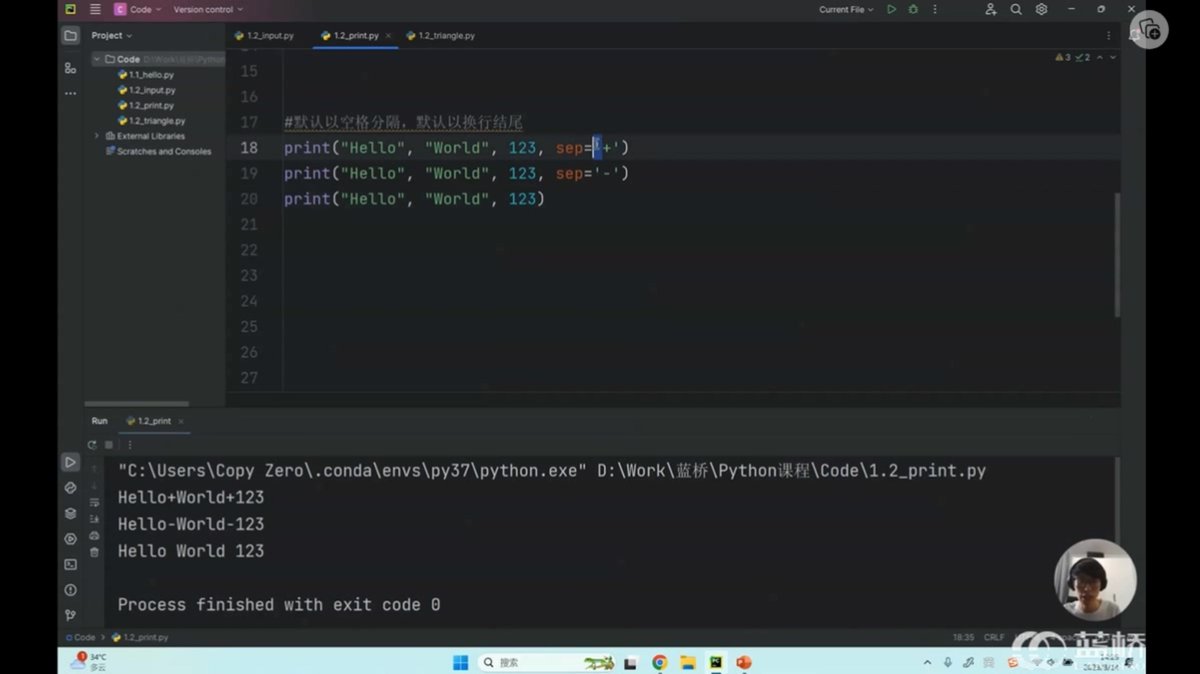Click 18:35 caret position in status bar
Image resolution: width=1200 pixels, height=674 pixels.
click(x=963, y=637)
